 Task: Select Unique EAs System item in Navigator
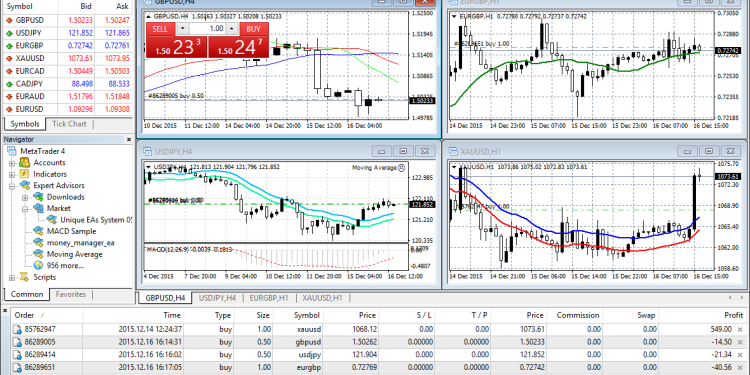pos(96,220)
